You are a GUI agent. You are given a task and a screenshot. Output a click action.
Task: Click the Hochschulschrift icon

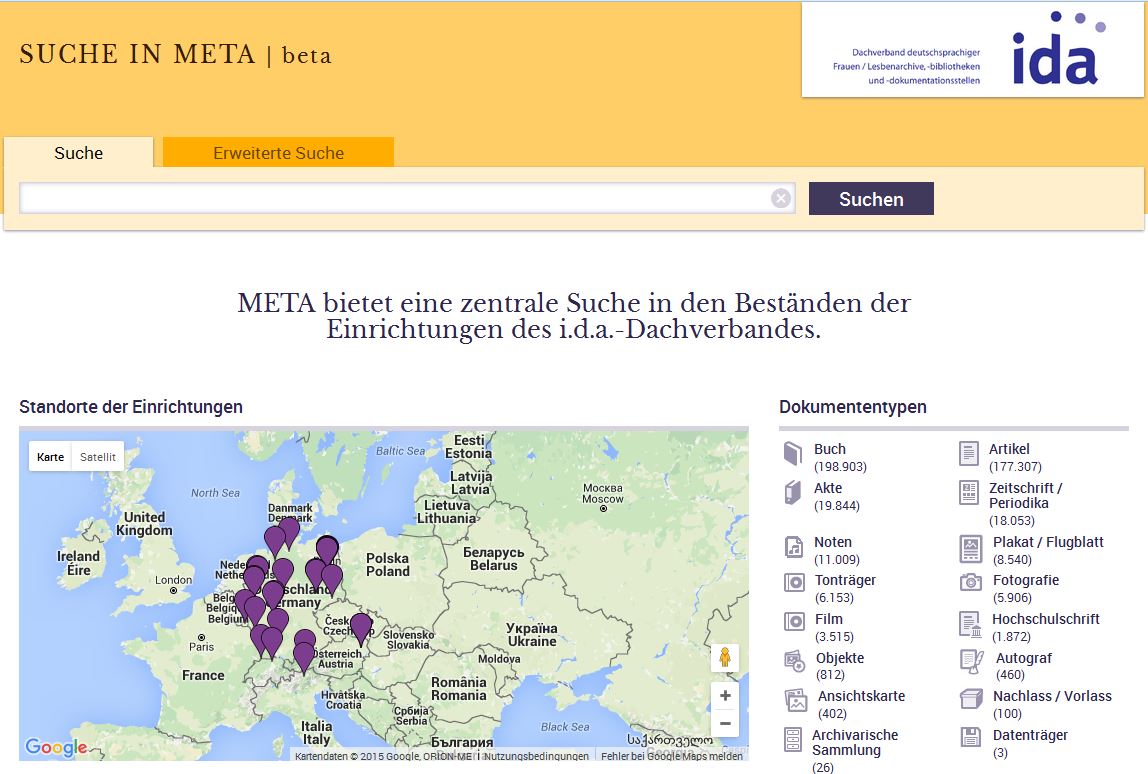click(970, 624)
